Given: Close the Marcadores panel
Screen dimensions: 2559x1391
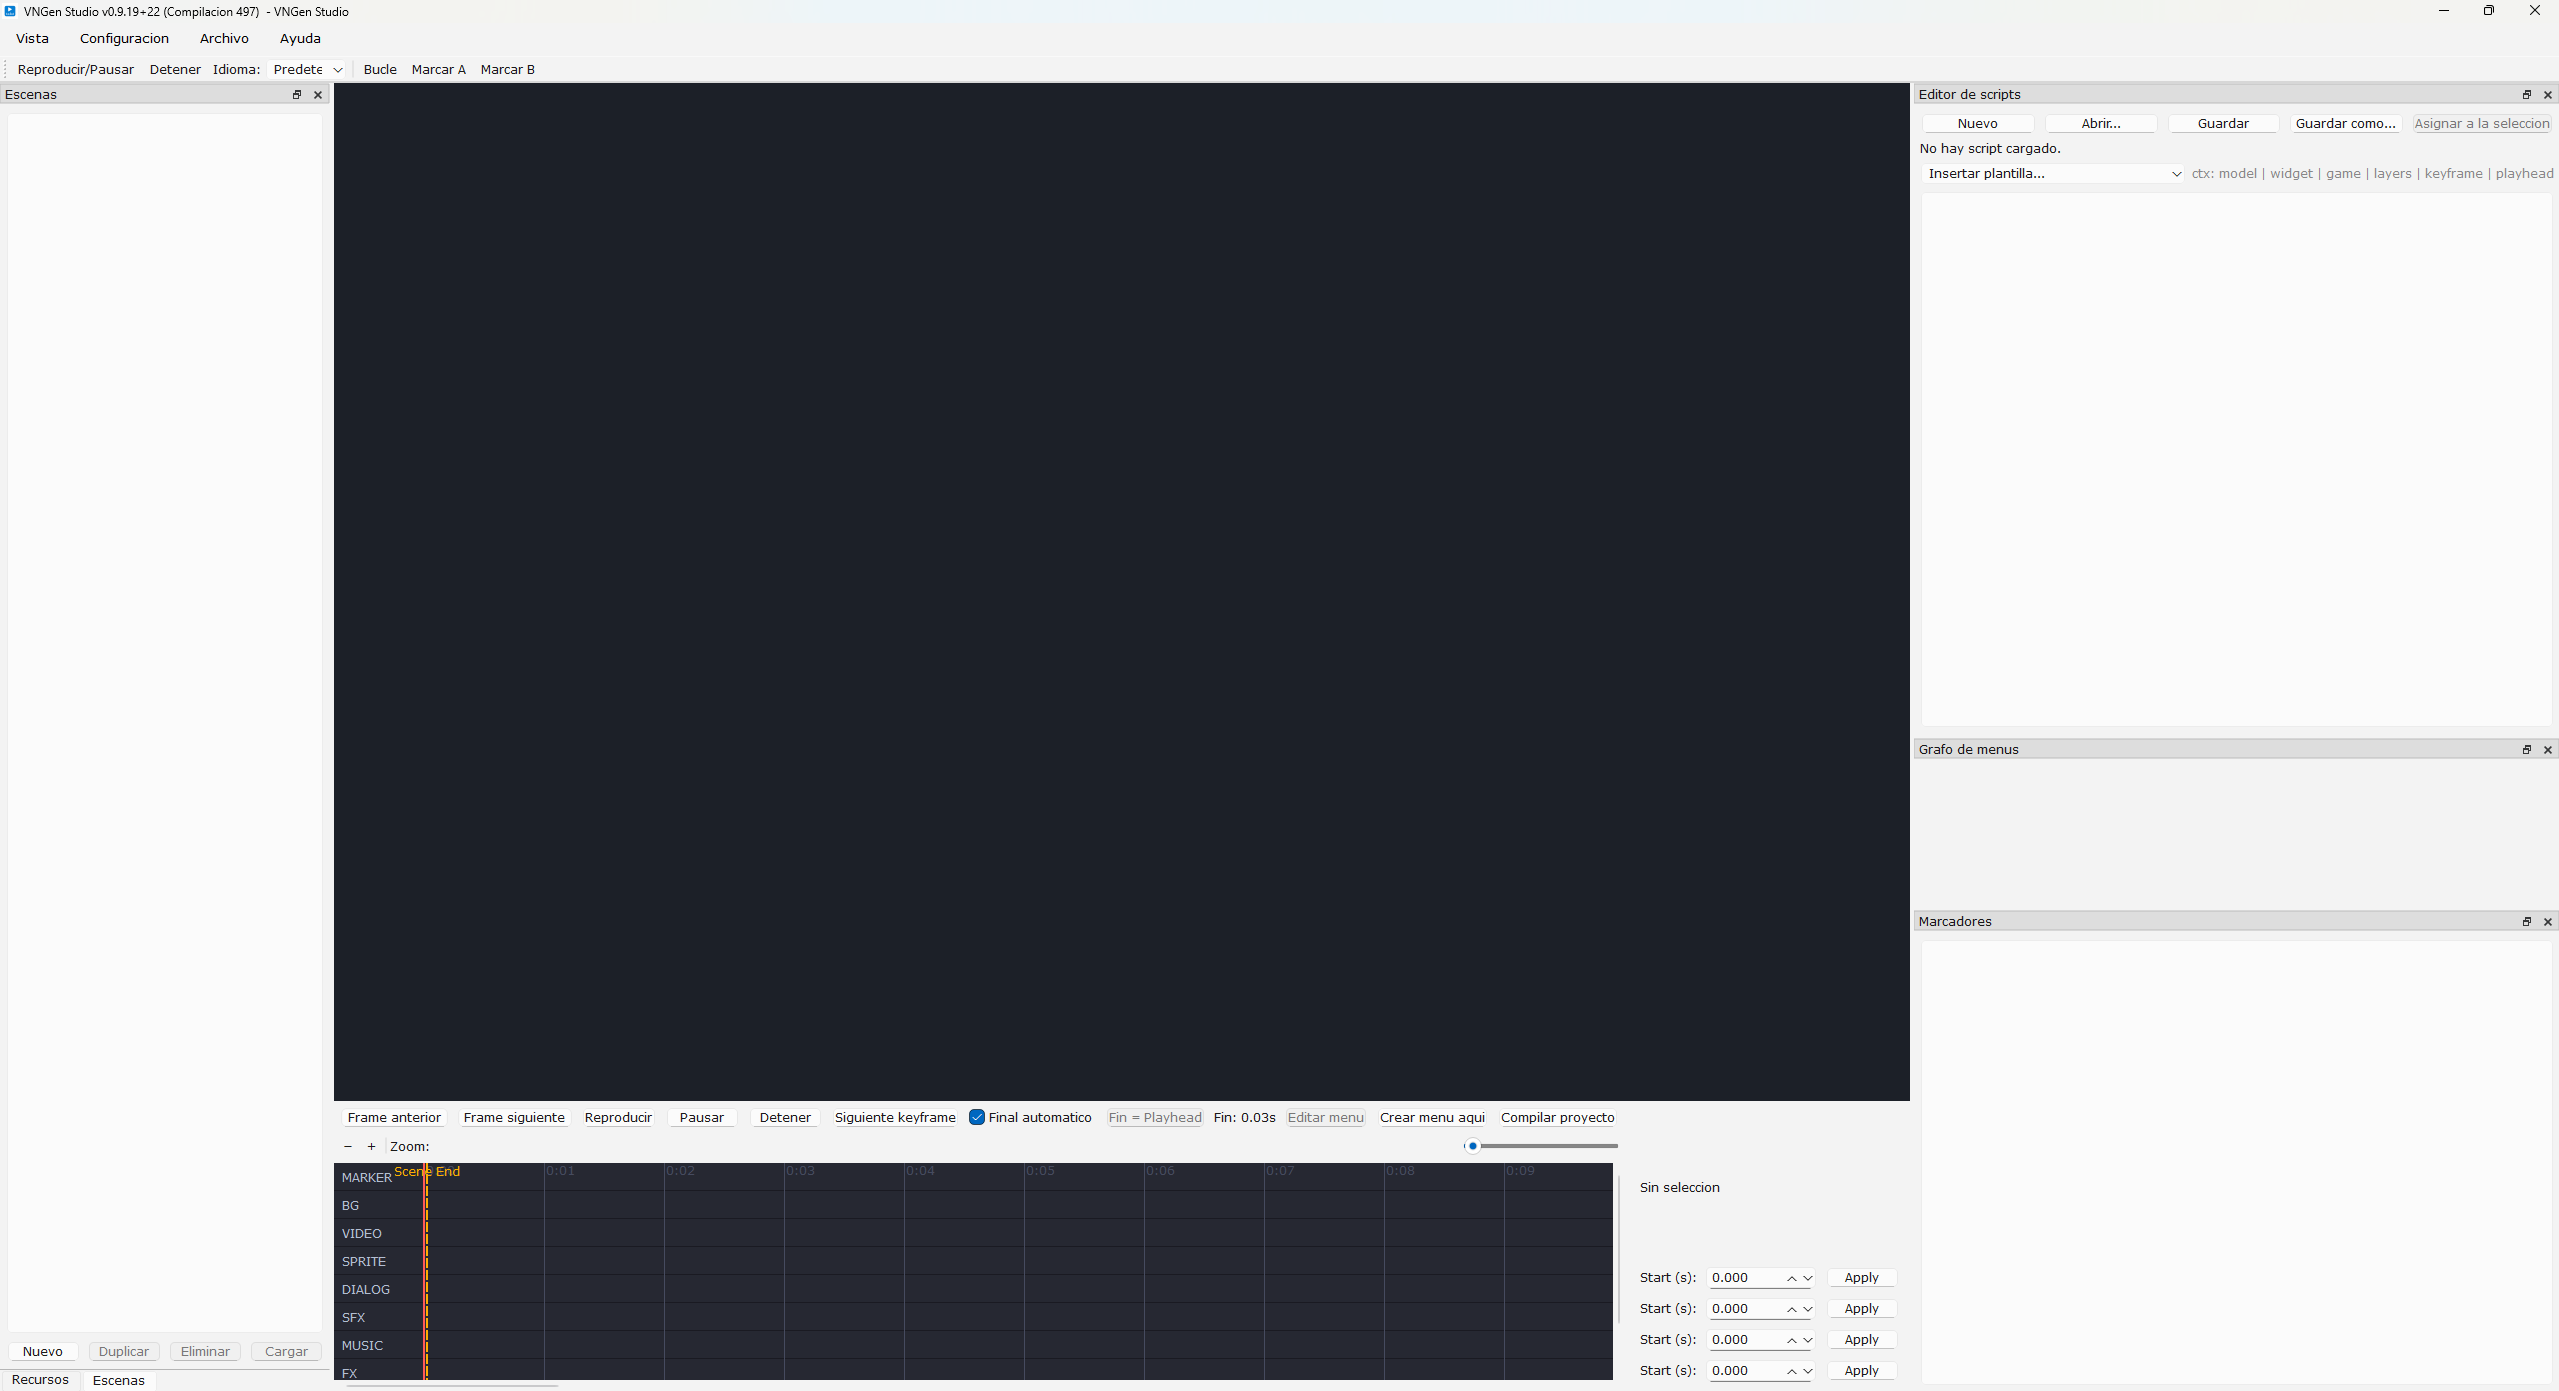Looking at the screenshot, I should (2547, 922).
